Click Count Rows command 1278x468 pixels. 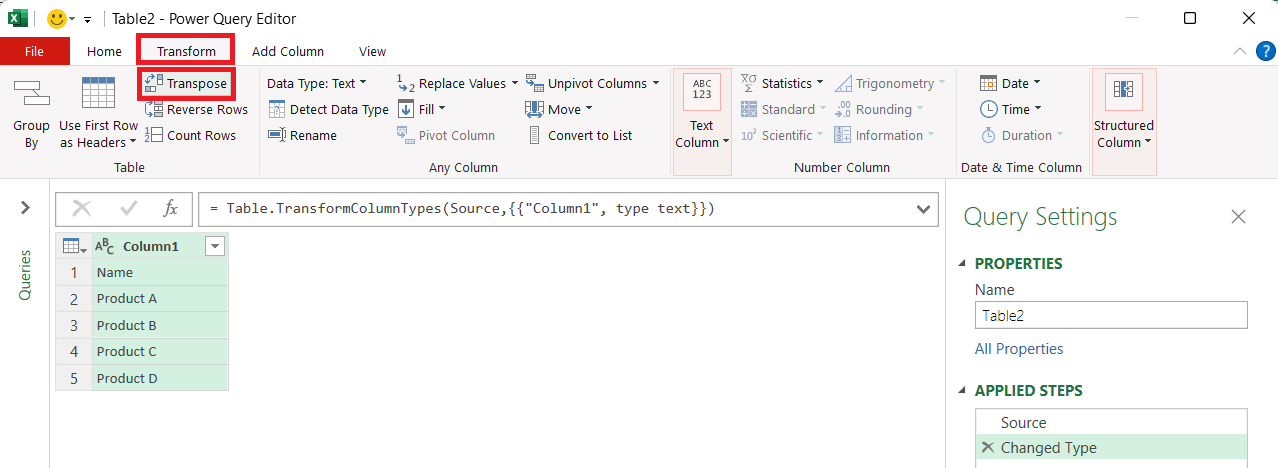point(191,136)
